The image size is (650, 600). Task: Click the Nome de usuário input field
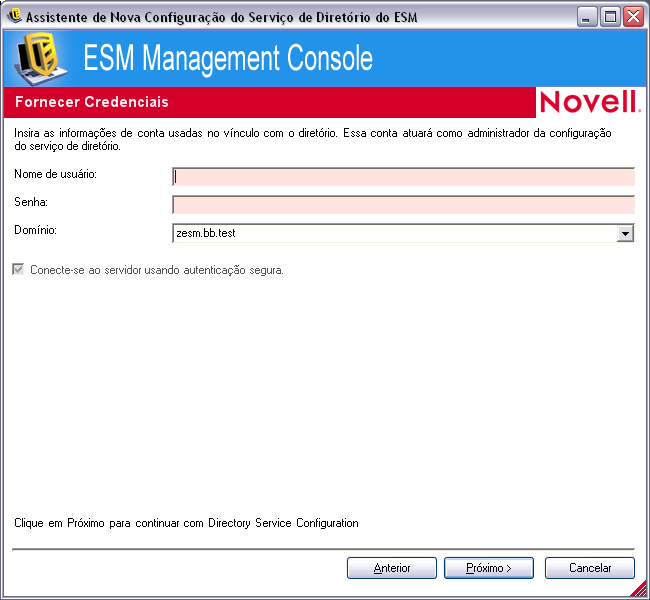pyautogui.click(x=403, y=177)
